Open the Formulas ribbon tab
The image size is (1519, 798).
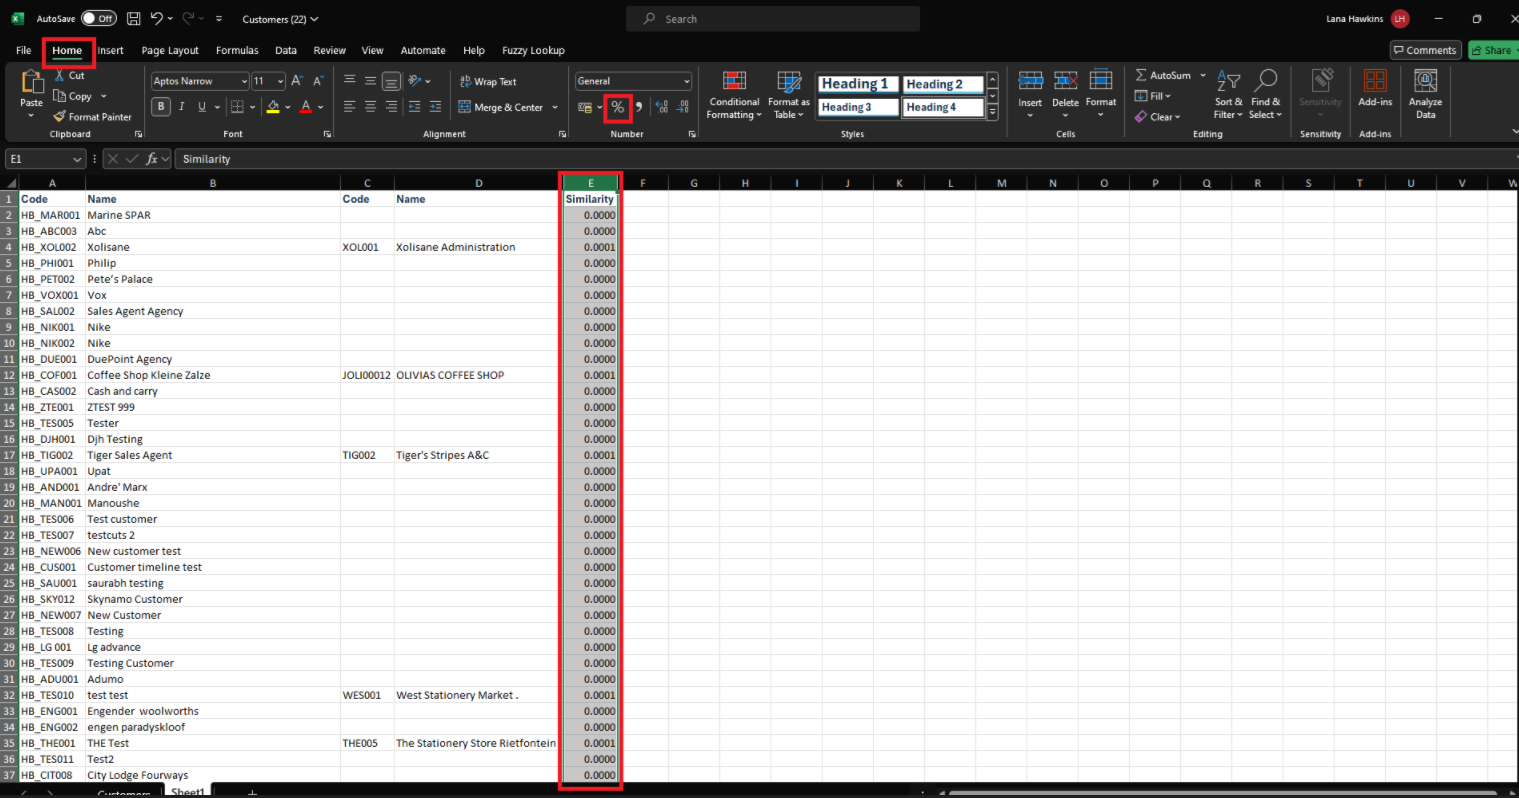(x=237, y=50)
